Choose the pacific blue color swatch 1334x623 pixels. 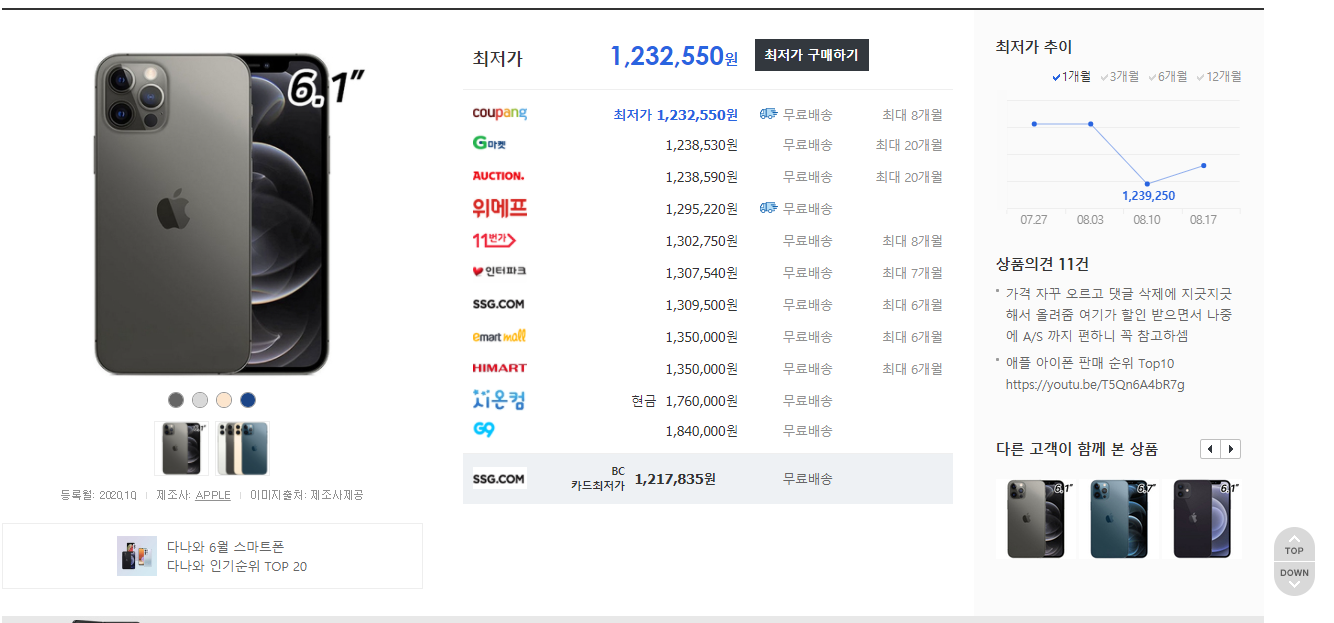pos(248,400)
